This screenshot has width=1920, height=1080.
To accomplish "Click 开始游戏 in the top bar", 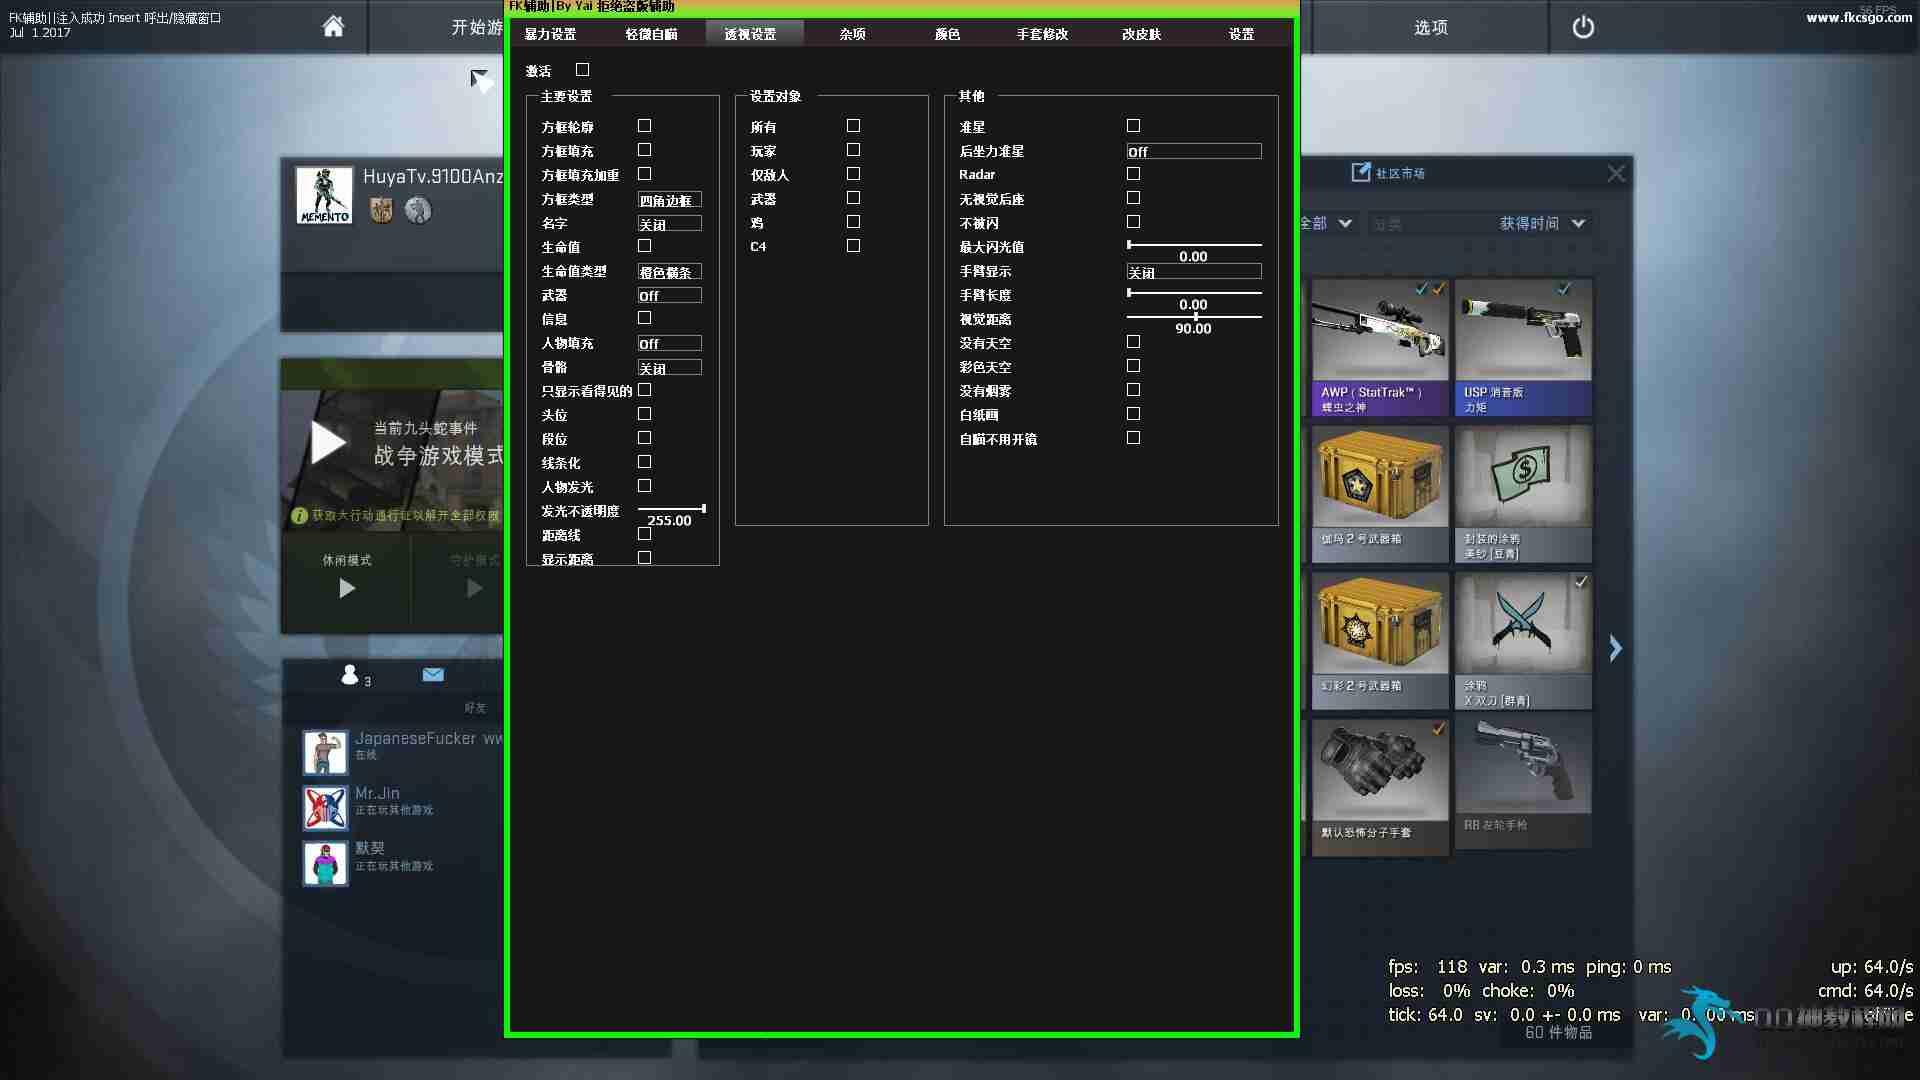I will 477,27.
